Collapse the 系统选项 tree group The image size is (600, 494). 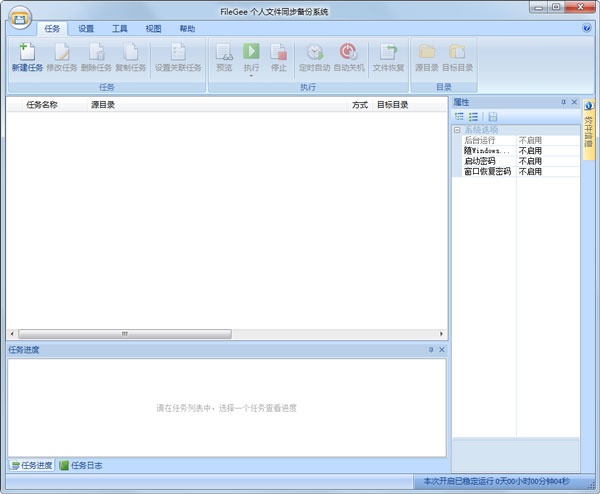tap(457, 130)
